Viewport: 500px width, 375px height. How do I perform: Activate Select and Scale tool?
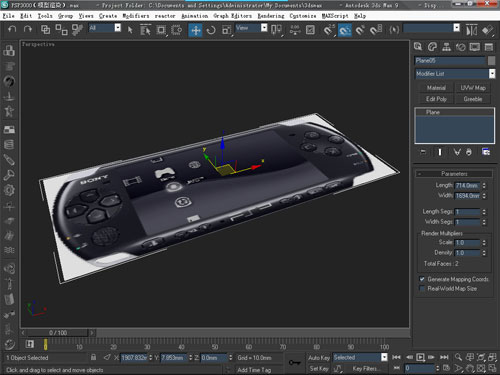click(226, 30)
